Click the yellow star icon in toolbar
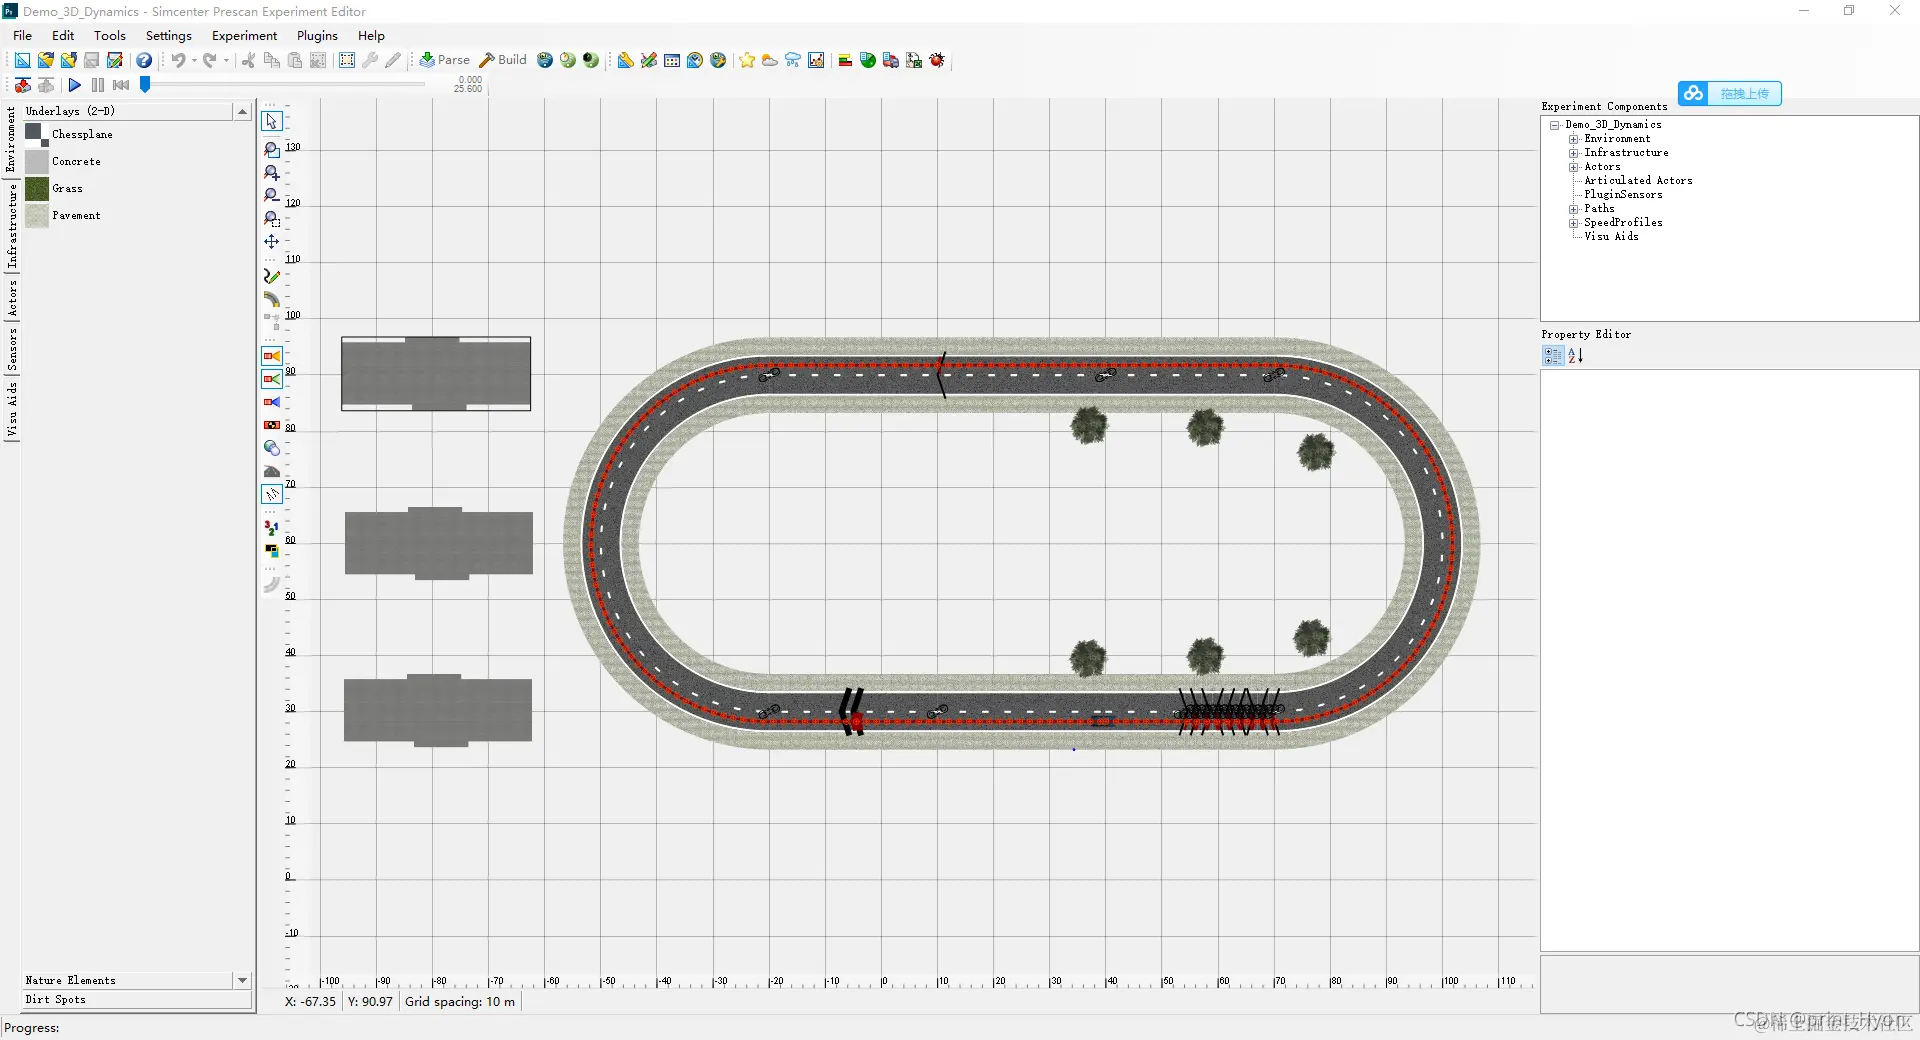 [747, 61]
